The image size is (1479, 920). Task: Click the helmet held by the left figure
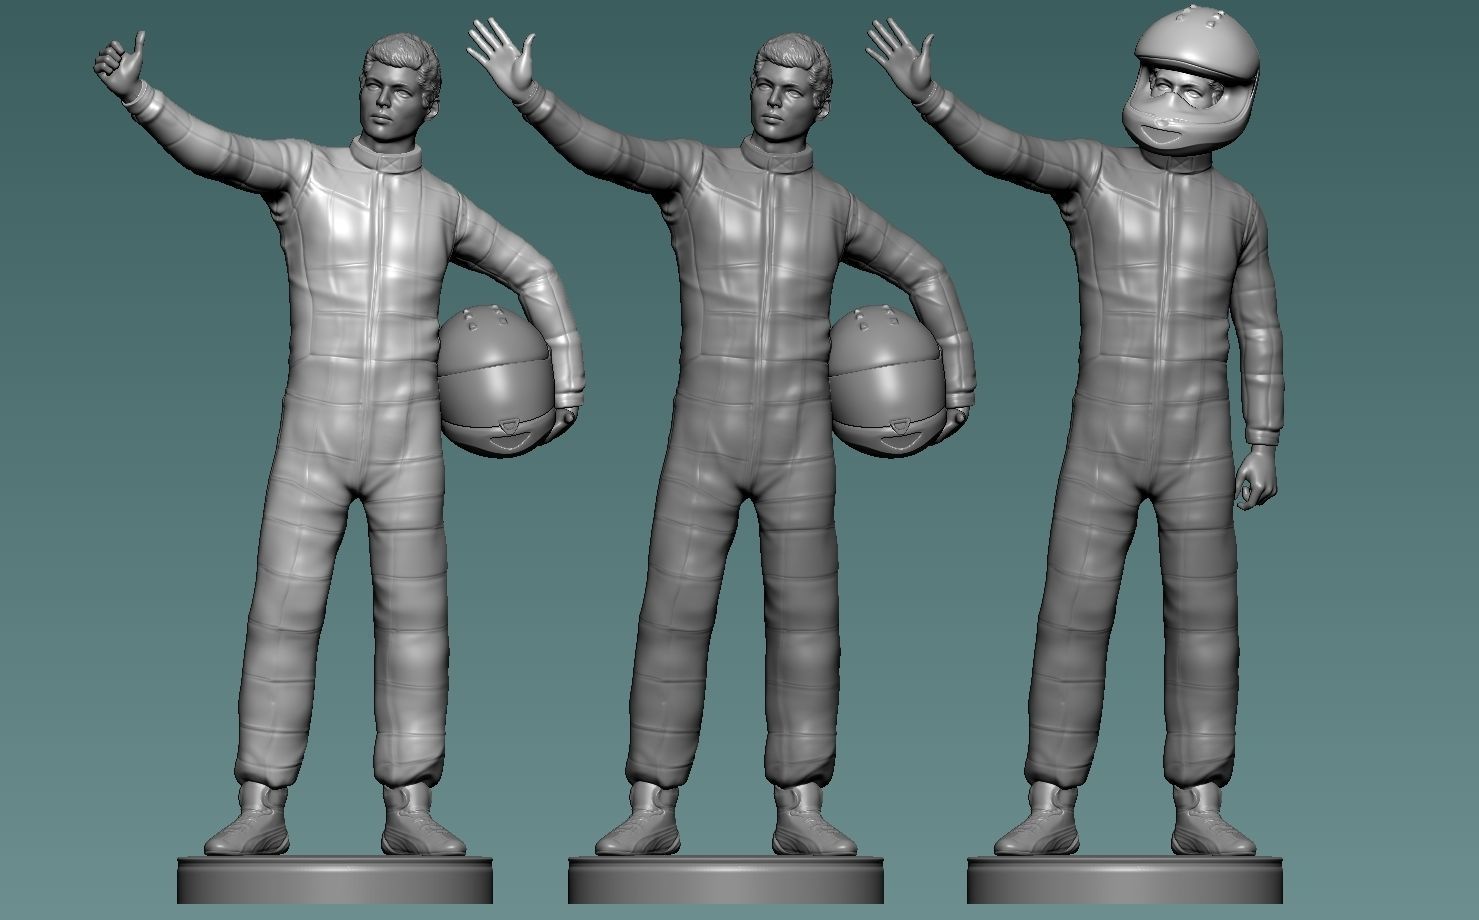(494, 382)
